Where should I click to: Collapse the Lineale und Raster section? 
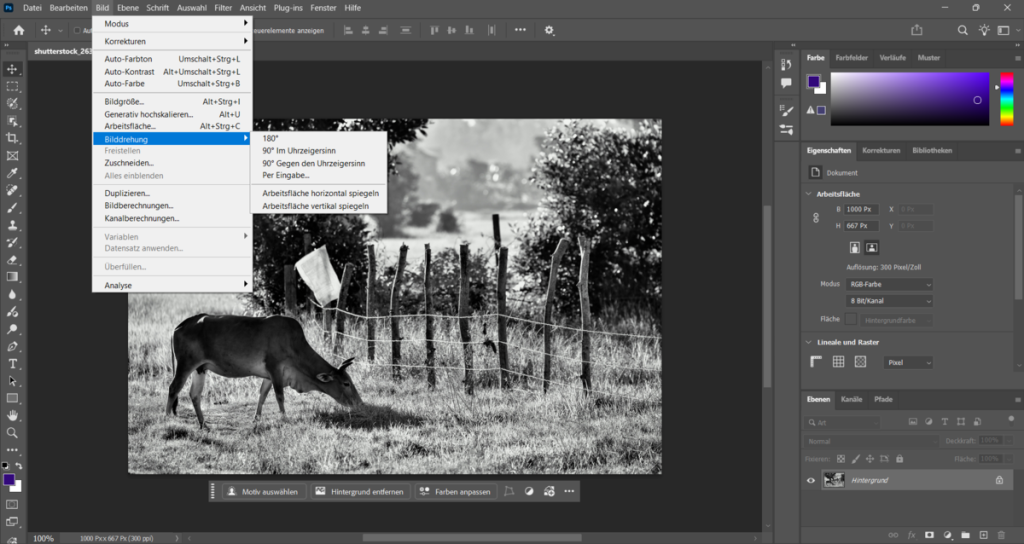808,342
